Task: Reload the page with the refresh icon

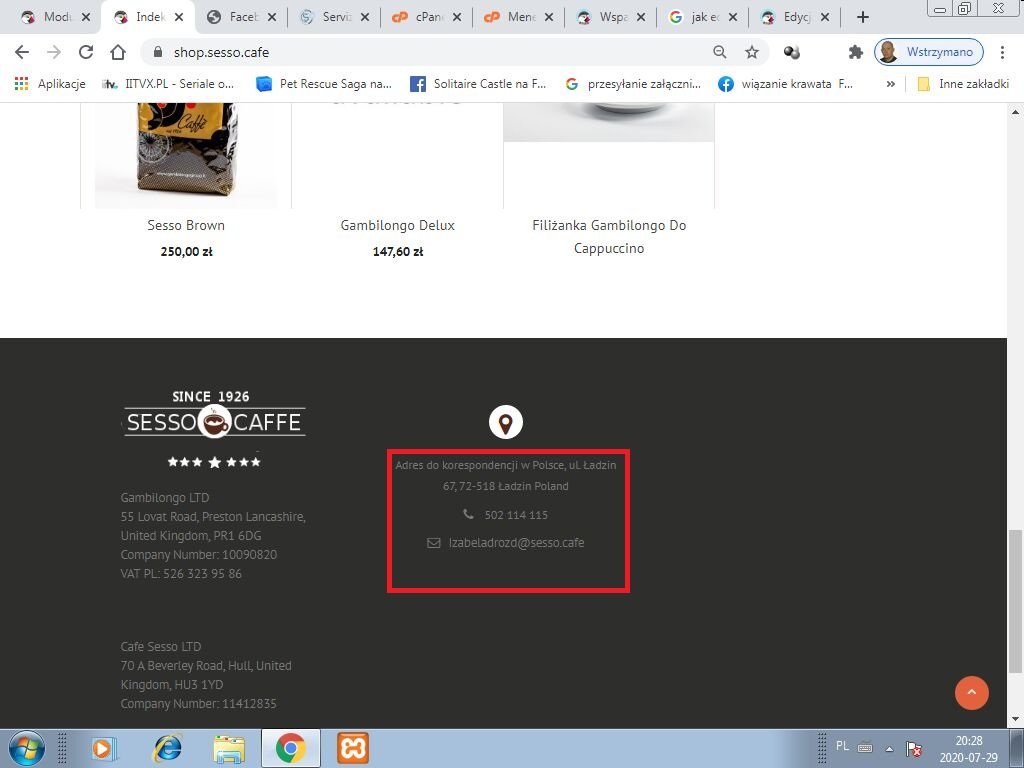Action: (x=86, y=52)
